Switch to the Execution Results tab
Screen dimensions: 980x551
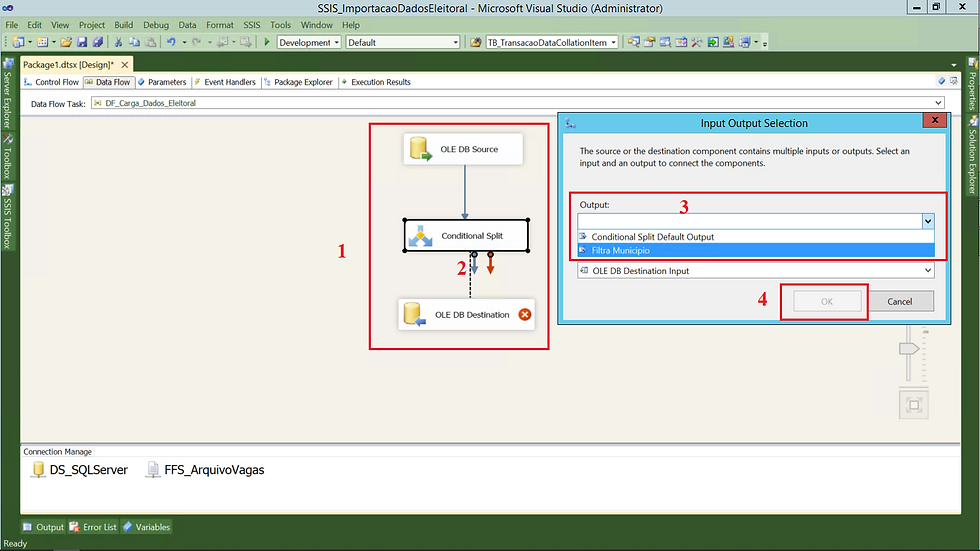click(376, 82)
